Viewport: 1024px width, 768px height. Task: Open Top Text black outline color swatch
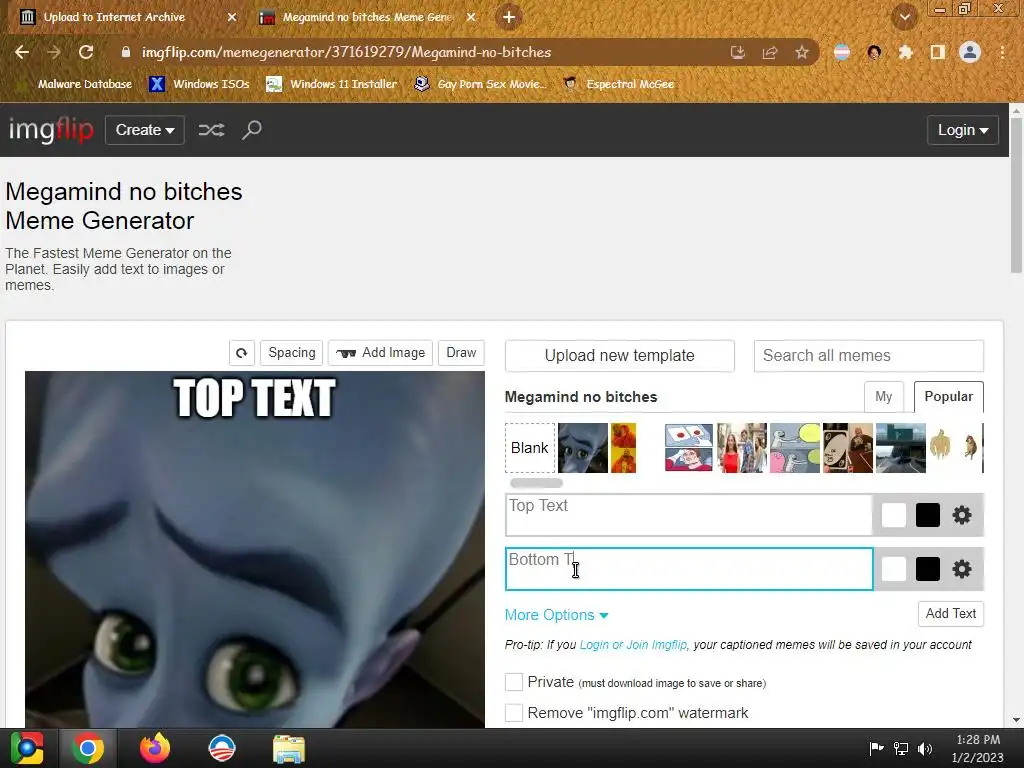point(927,515)
